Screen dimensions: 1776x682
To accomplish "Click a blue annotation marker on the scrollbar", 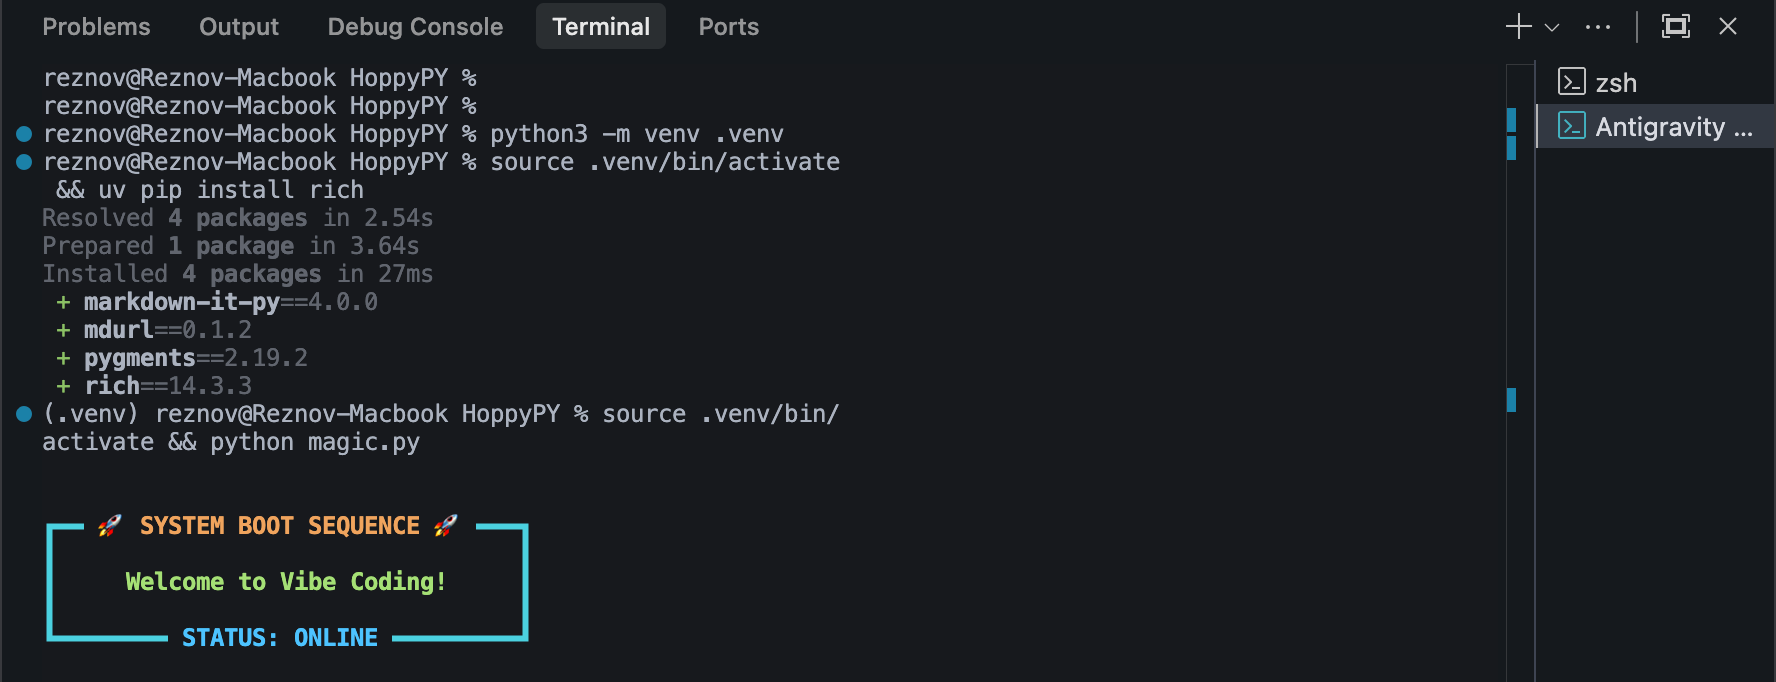I will pos(1511,120).
